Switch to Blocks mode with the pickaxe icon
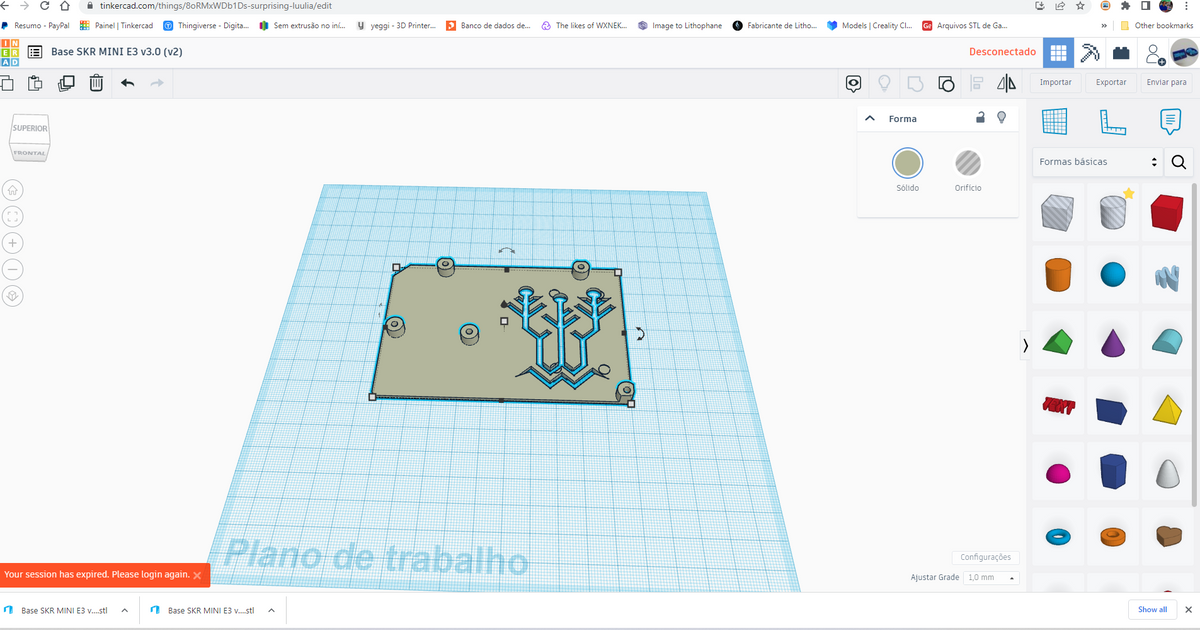Viewport: 1200px width, 630px height. [x=1089, y=52]
